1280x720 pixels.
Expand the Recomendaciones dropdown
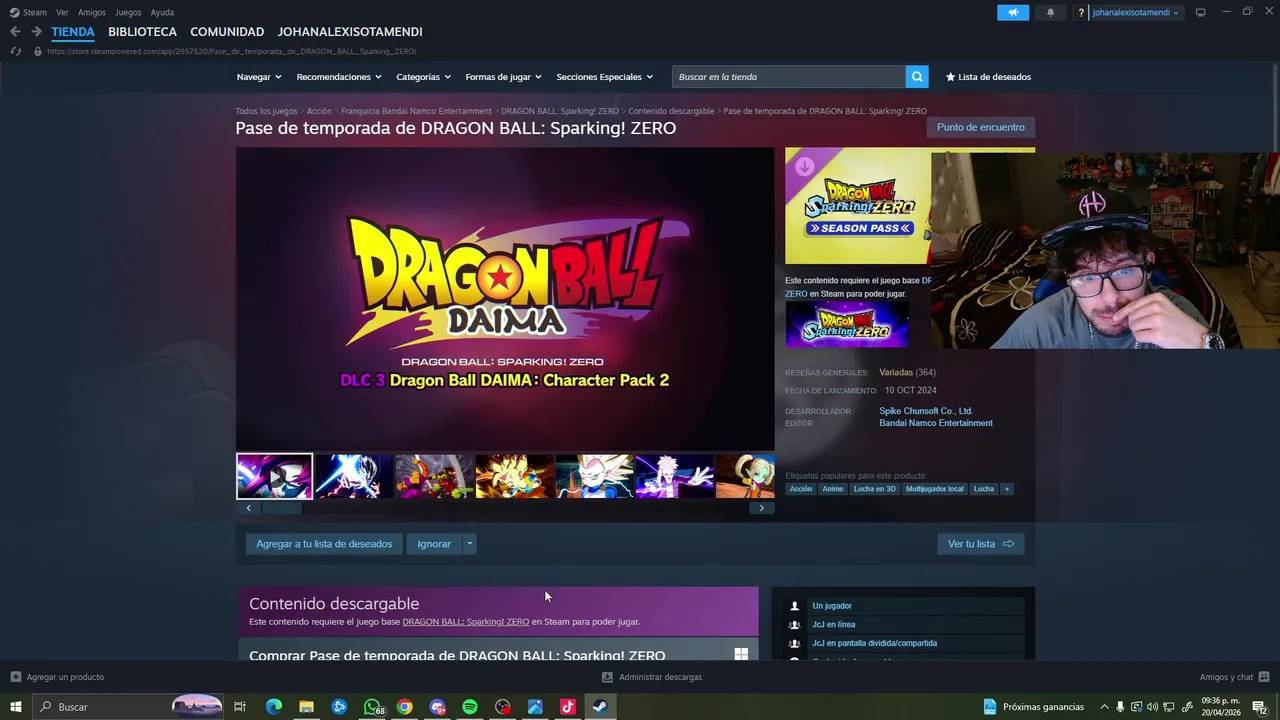pos(339,77)
